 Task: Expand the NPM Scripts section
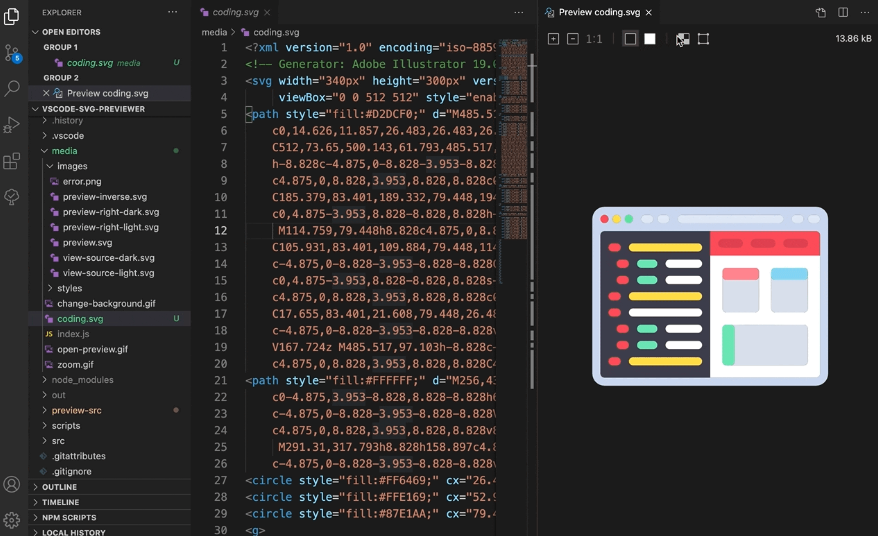[109, 517]
